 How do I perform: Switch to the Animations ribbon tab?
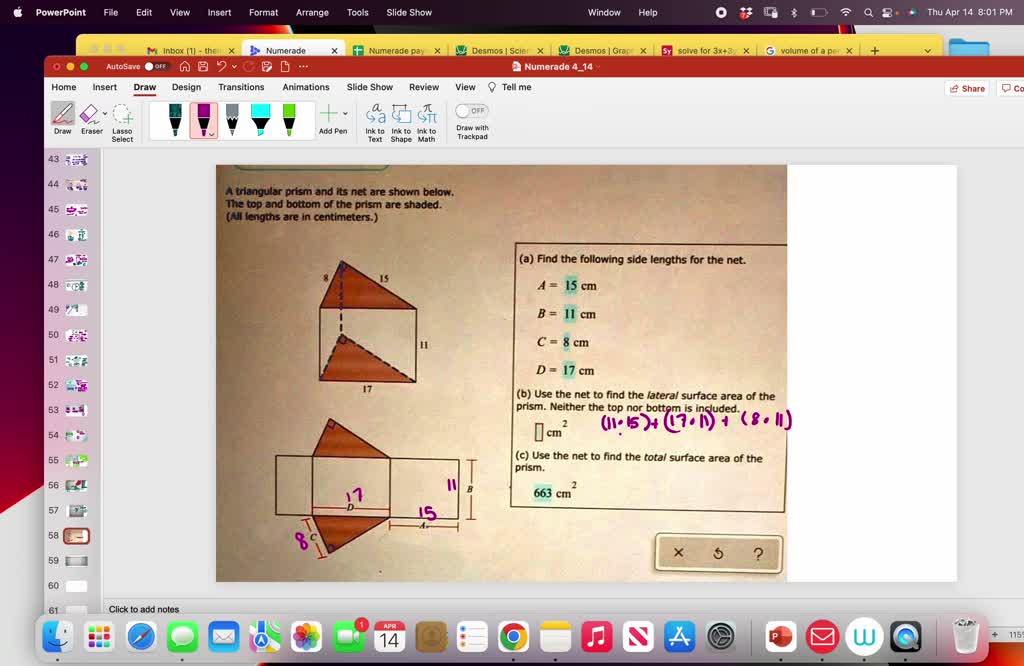point(306,87)
